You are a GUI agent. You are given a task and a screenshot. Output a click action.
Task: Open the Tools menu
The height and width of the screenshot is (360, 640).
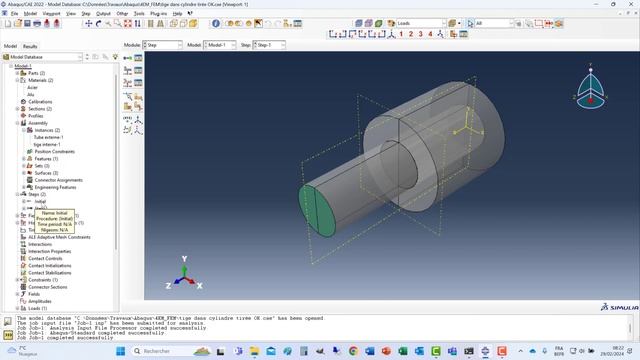[x=139, y=13]
